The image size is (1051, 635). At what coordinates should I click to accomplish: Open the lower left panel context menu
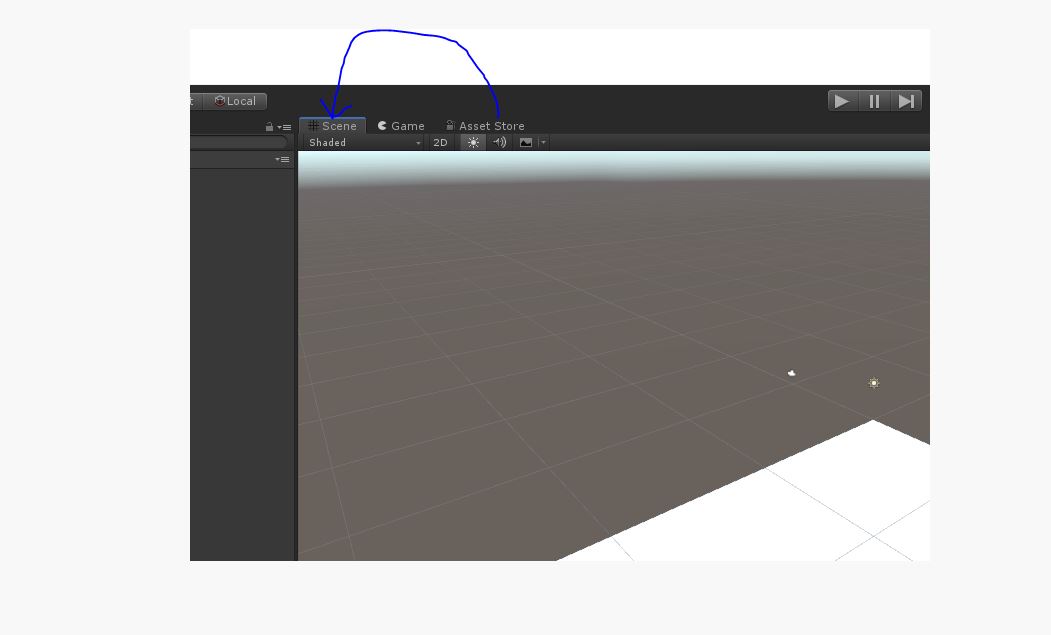[282, 159]
